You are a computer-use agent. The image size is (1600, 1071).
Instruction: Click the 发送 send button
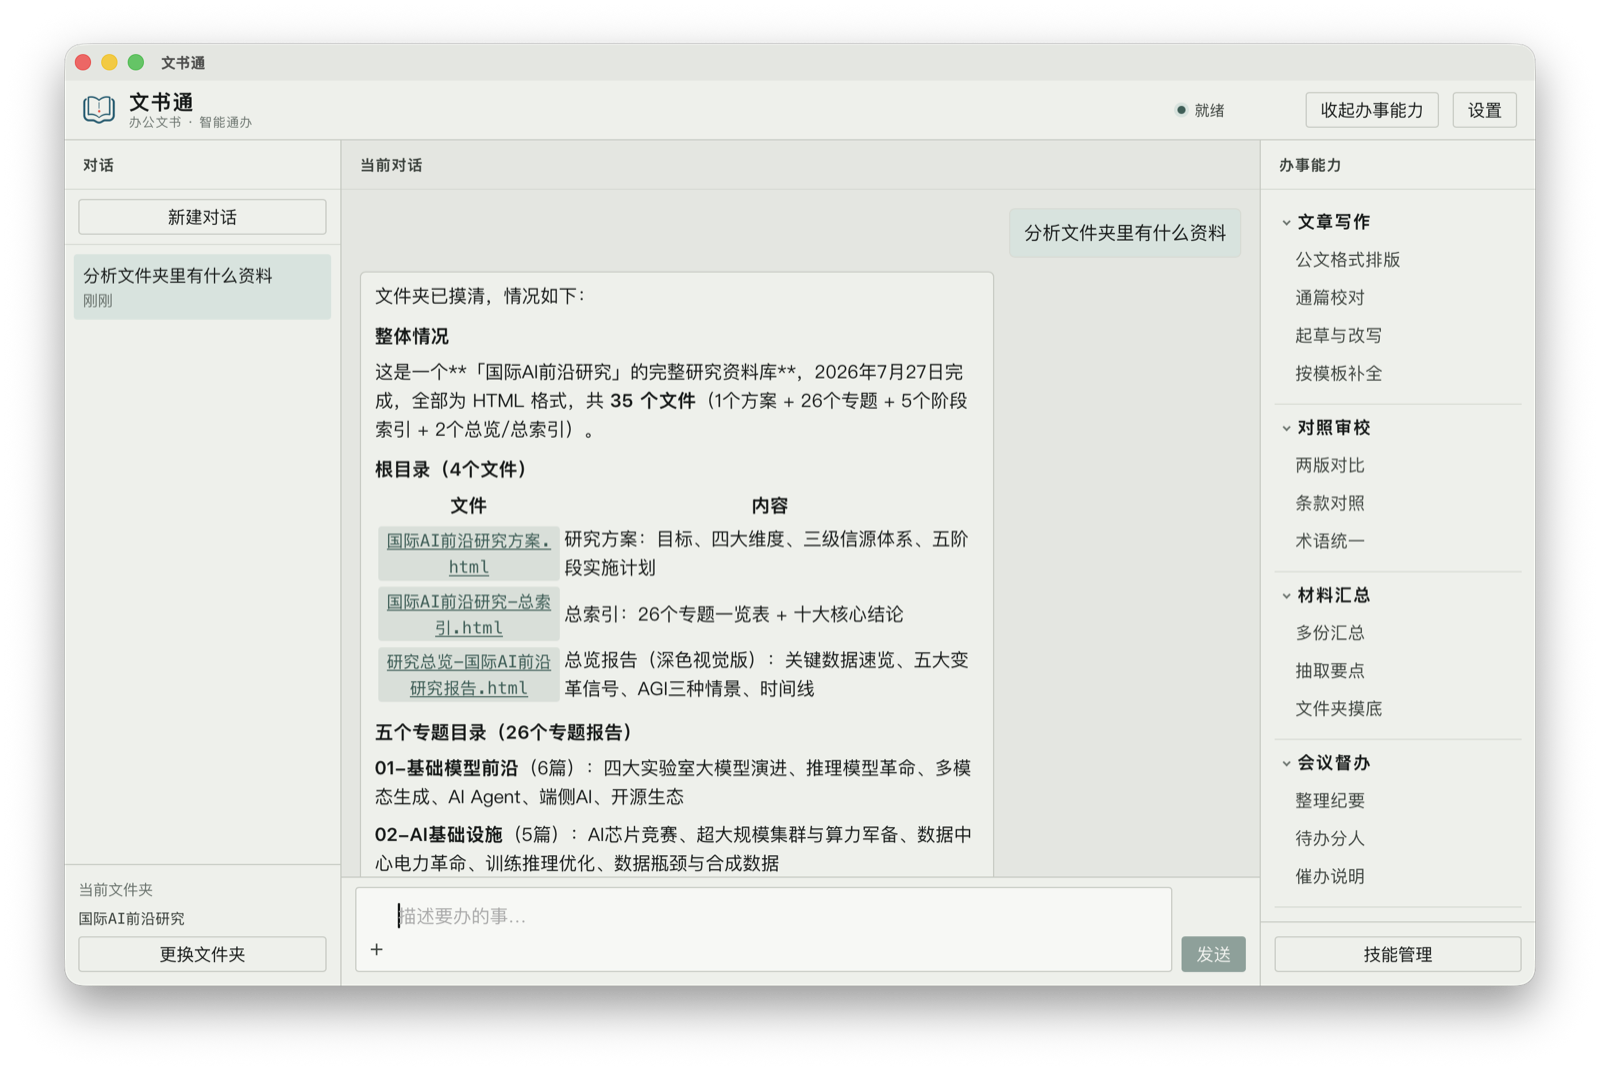(x=1213, y=954)
